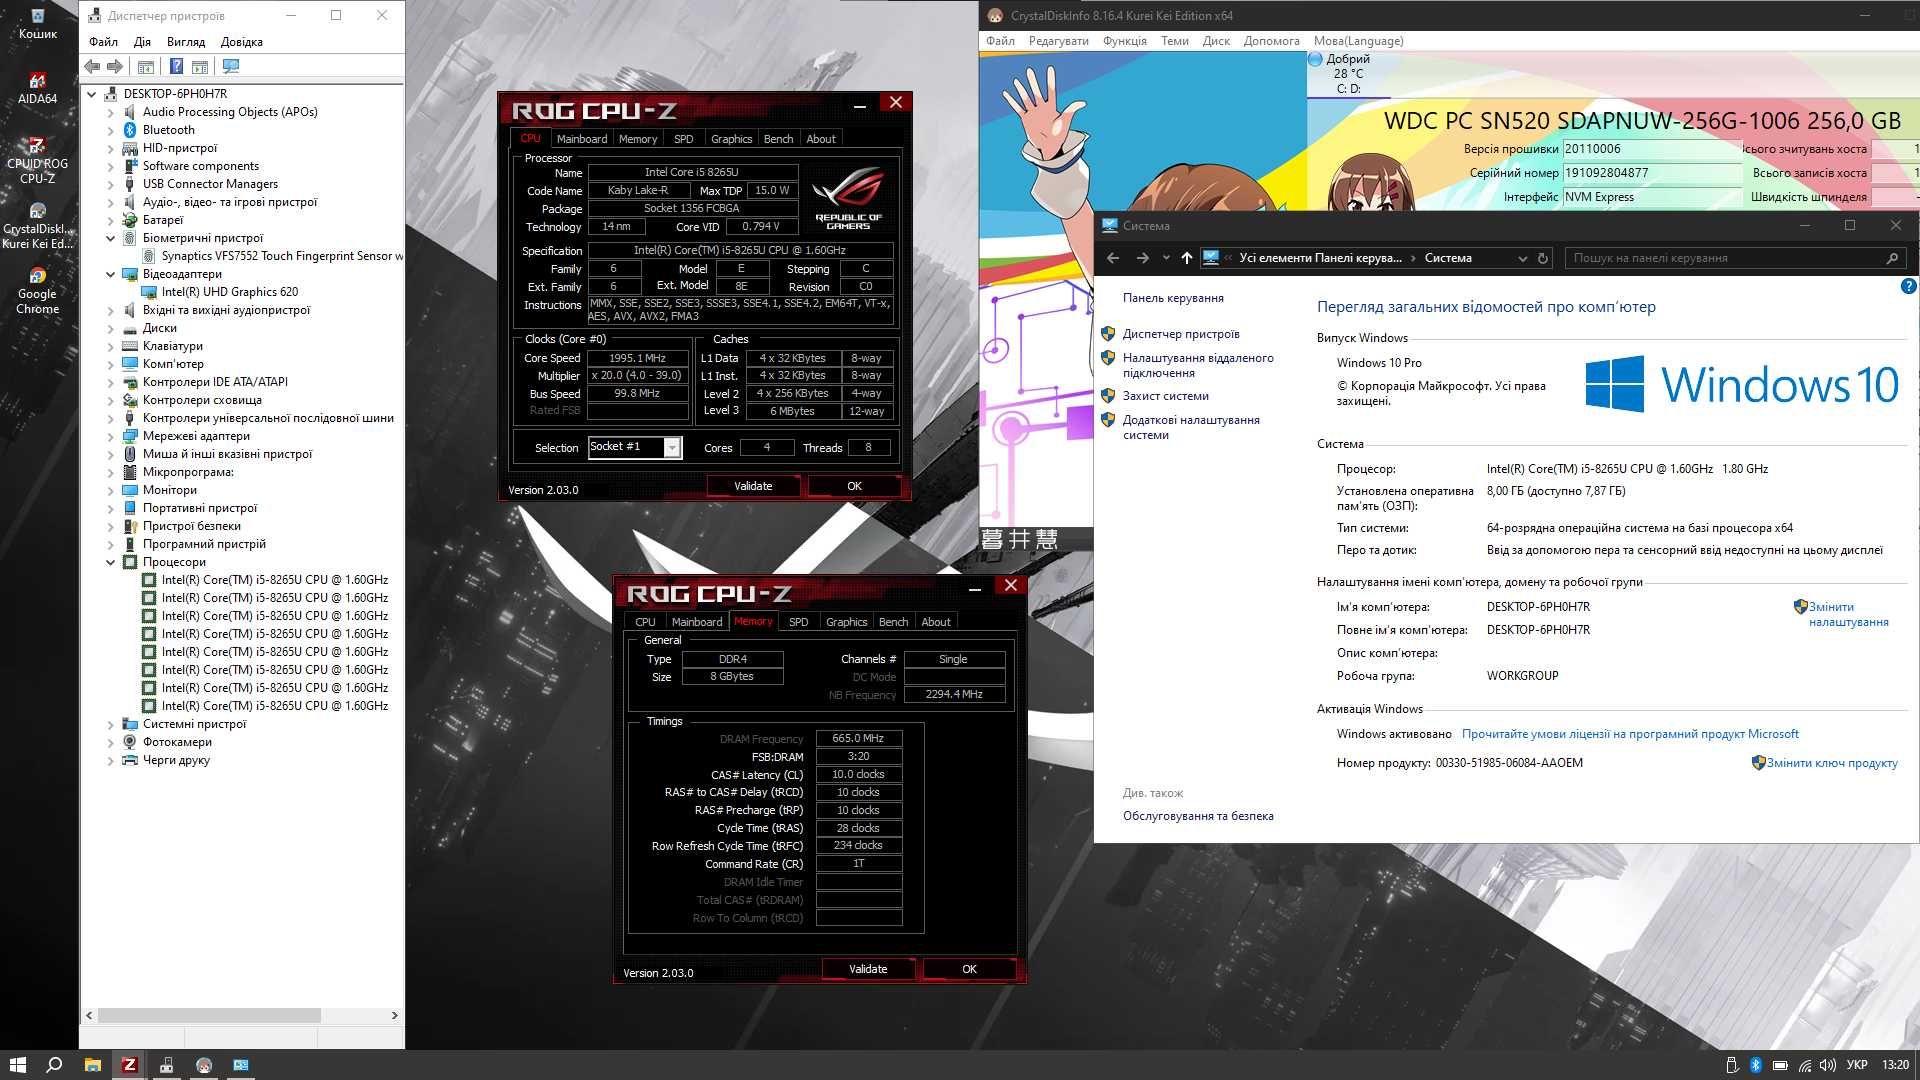Viewport: 1920px width, 1080px height.
Task: Click the CPU-Z taskbar icon
Action: coord(129,1065)
